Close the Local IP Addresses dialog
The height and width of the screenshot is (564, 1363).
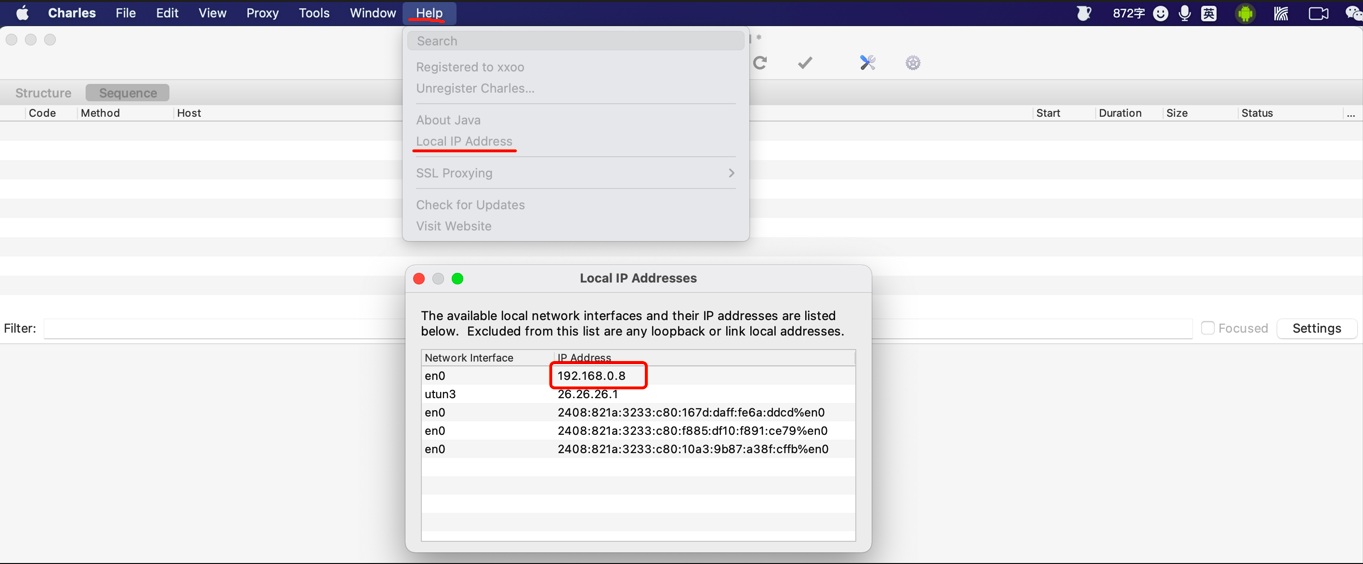(419, 279)
